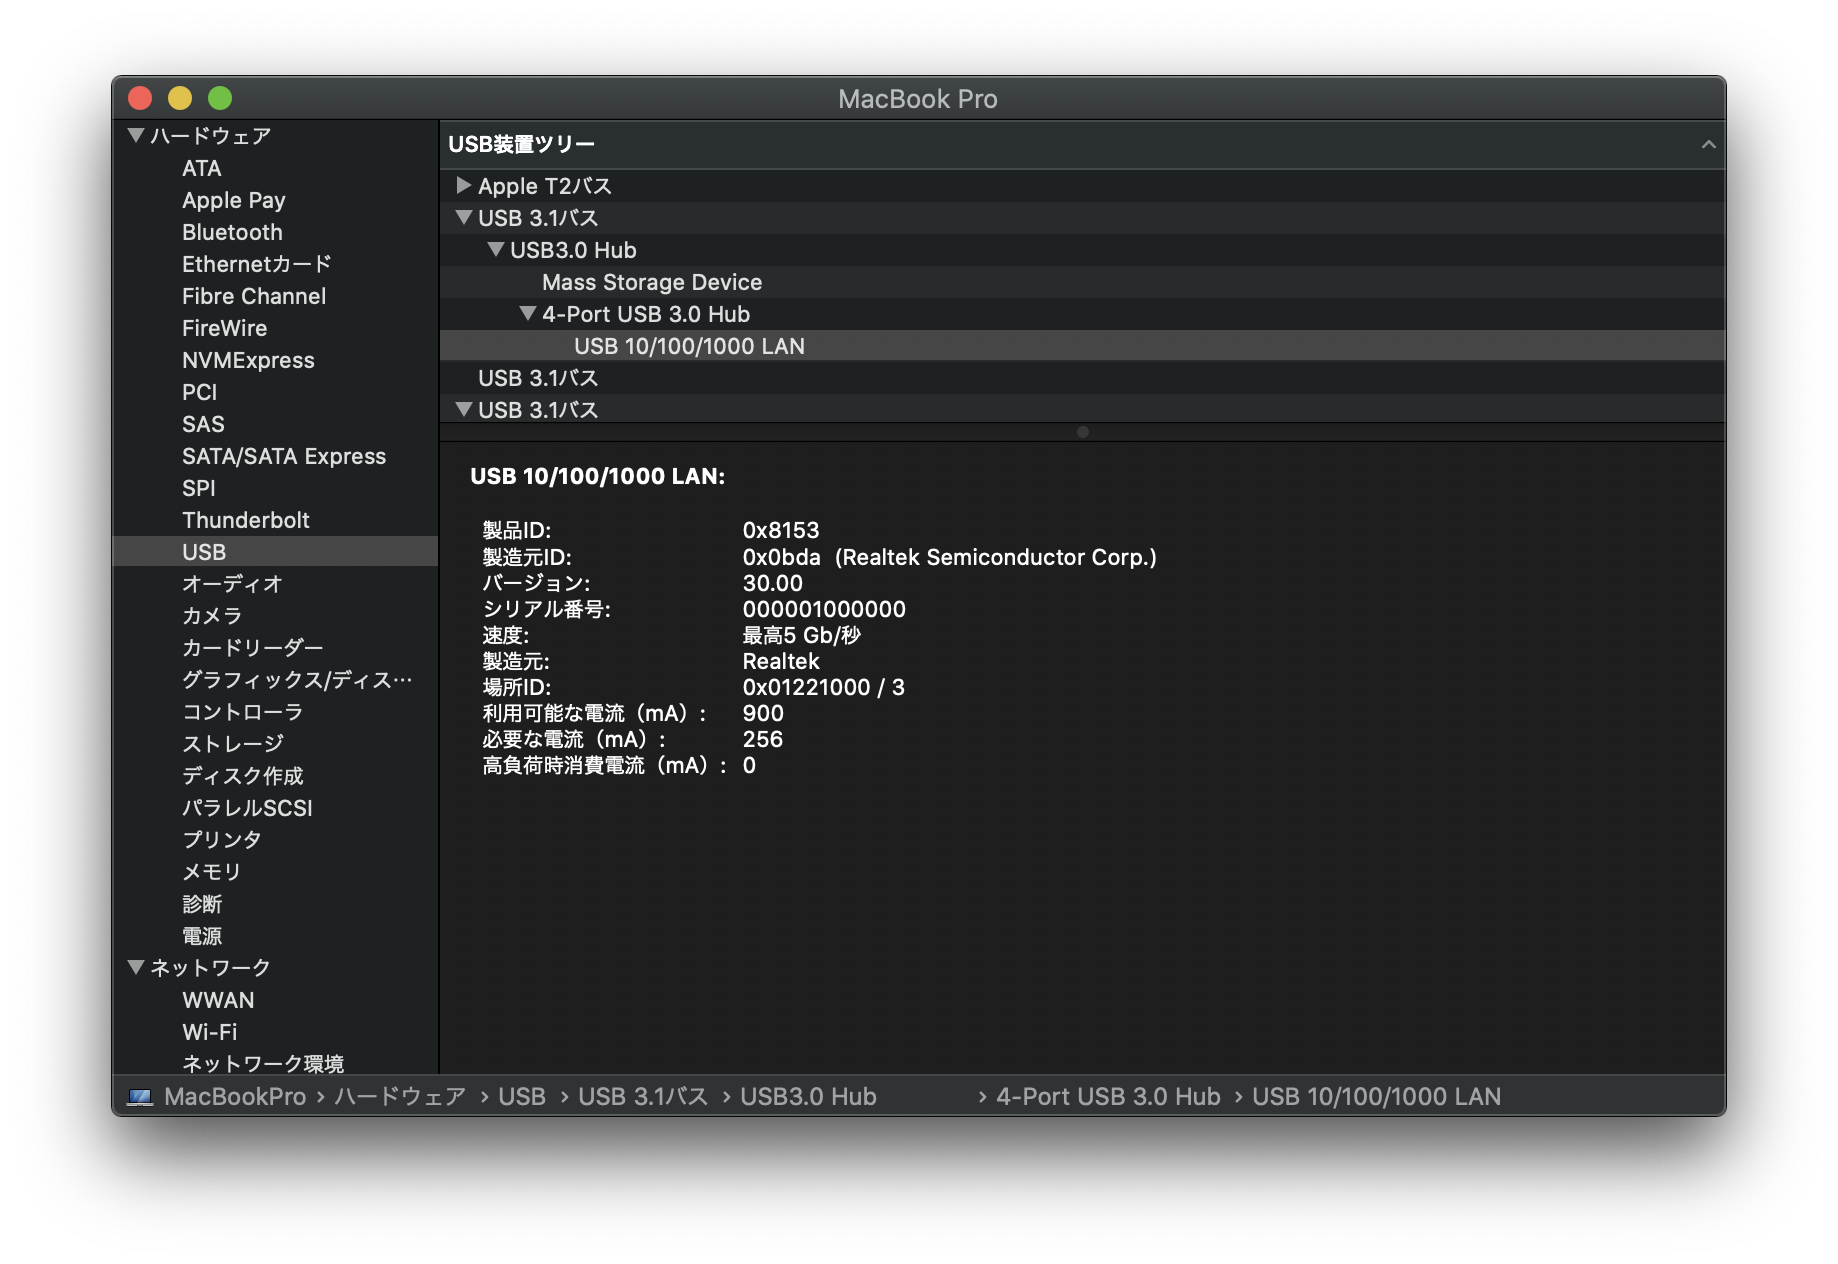Click the MacBookPro computer icon in path bar
Image resolution: width=1838 pixels, height=1264 pixels.
coord(140,1097)
